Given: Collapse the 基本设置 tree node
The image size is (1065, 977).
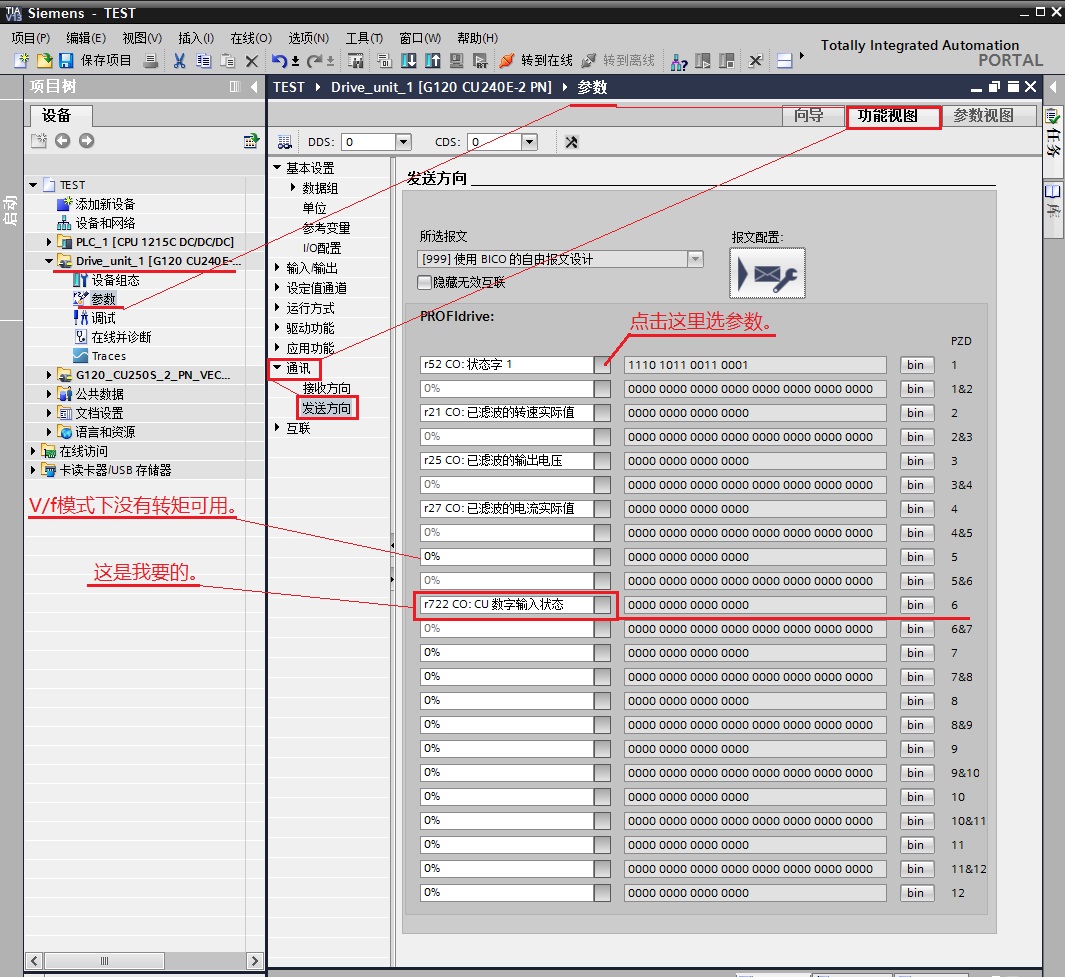Looking at the screenshot, I should coord(277,167).
